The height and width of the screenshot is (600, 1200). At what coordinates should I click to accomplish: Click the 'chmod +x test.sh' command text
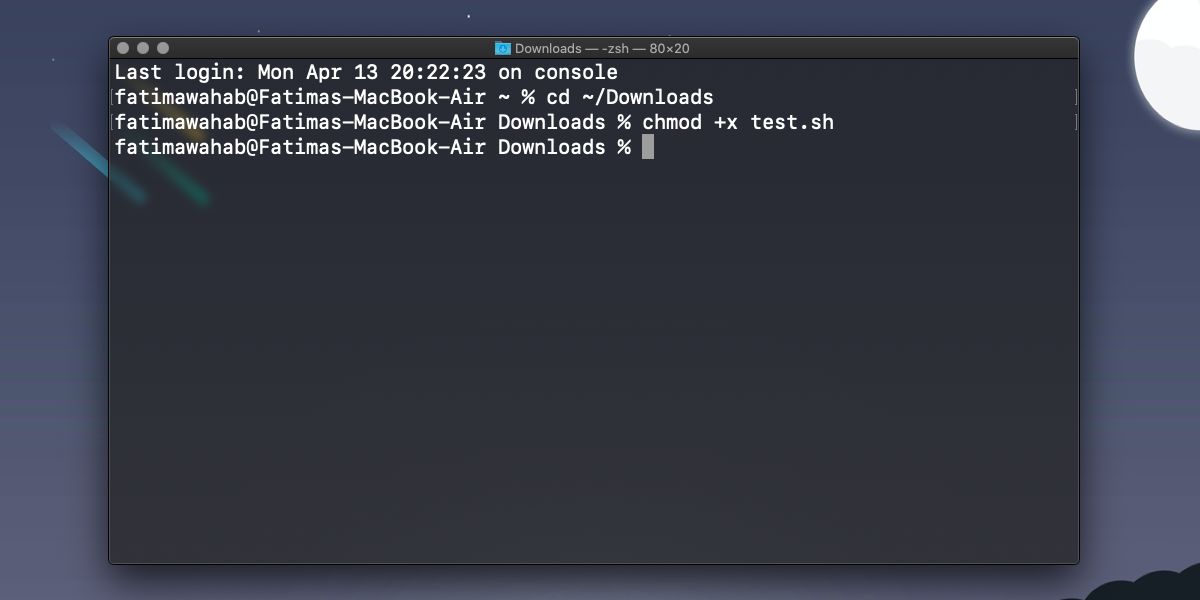[x=738, y=122]
